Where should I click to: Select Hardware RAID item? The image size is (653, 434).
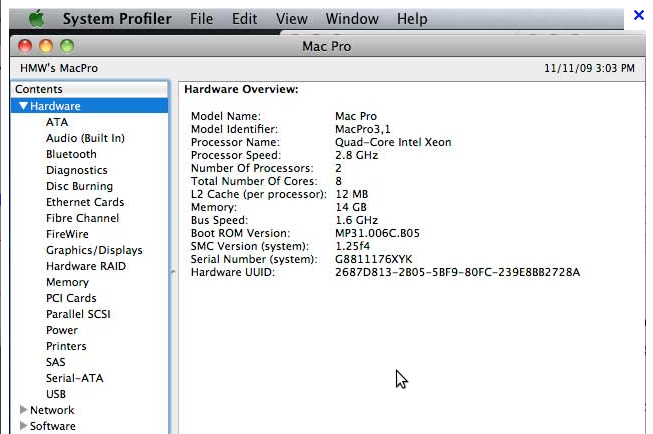click(86, 266)
